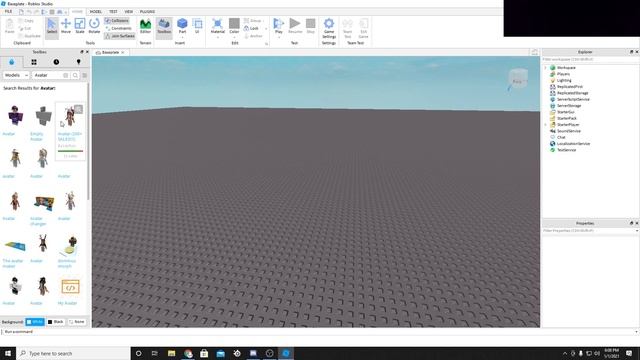Open Play mode dropdown arrow
Viewport: 640px width, 360px height.
279,38
